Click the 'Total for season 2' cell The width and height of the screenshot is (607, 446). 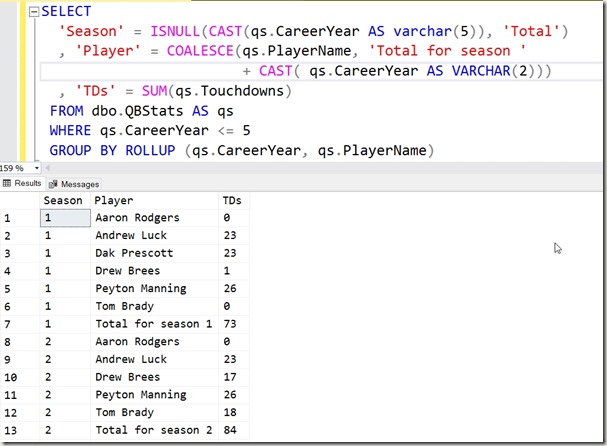pyautogui.click(x=154, y=430)
